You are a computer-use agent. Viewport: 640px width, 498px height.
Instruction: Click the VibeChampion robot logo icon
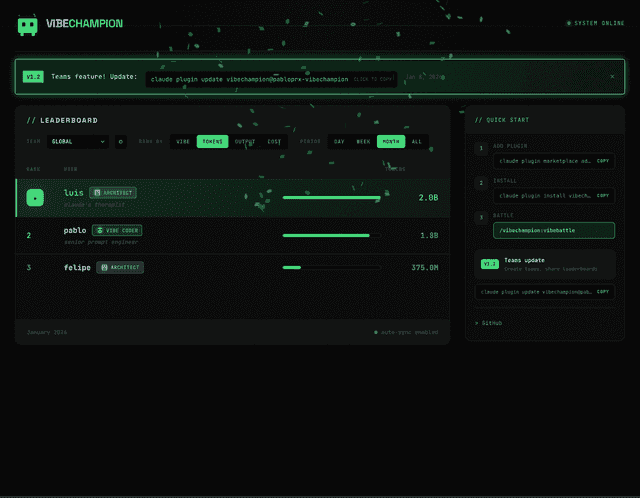[28, 24]
